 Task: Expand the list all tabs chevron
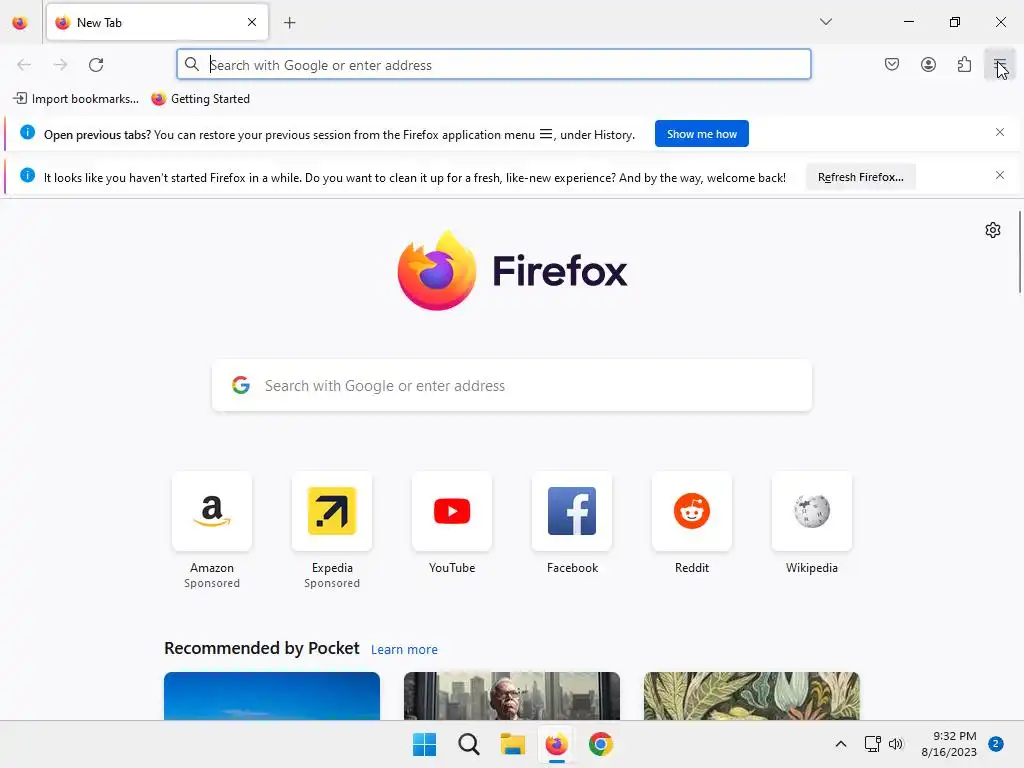pyautogui.click(x=825, y=22)
